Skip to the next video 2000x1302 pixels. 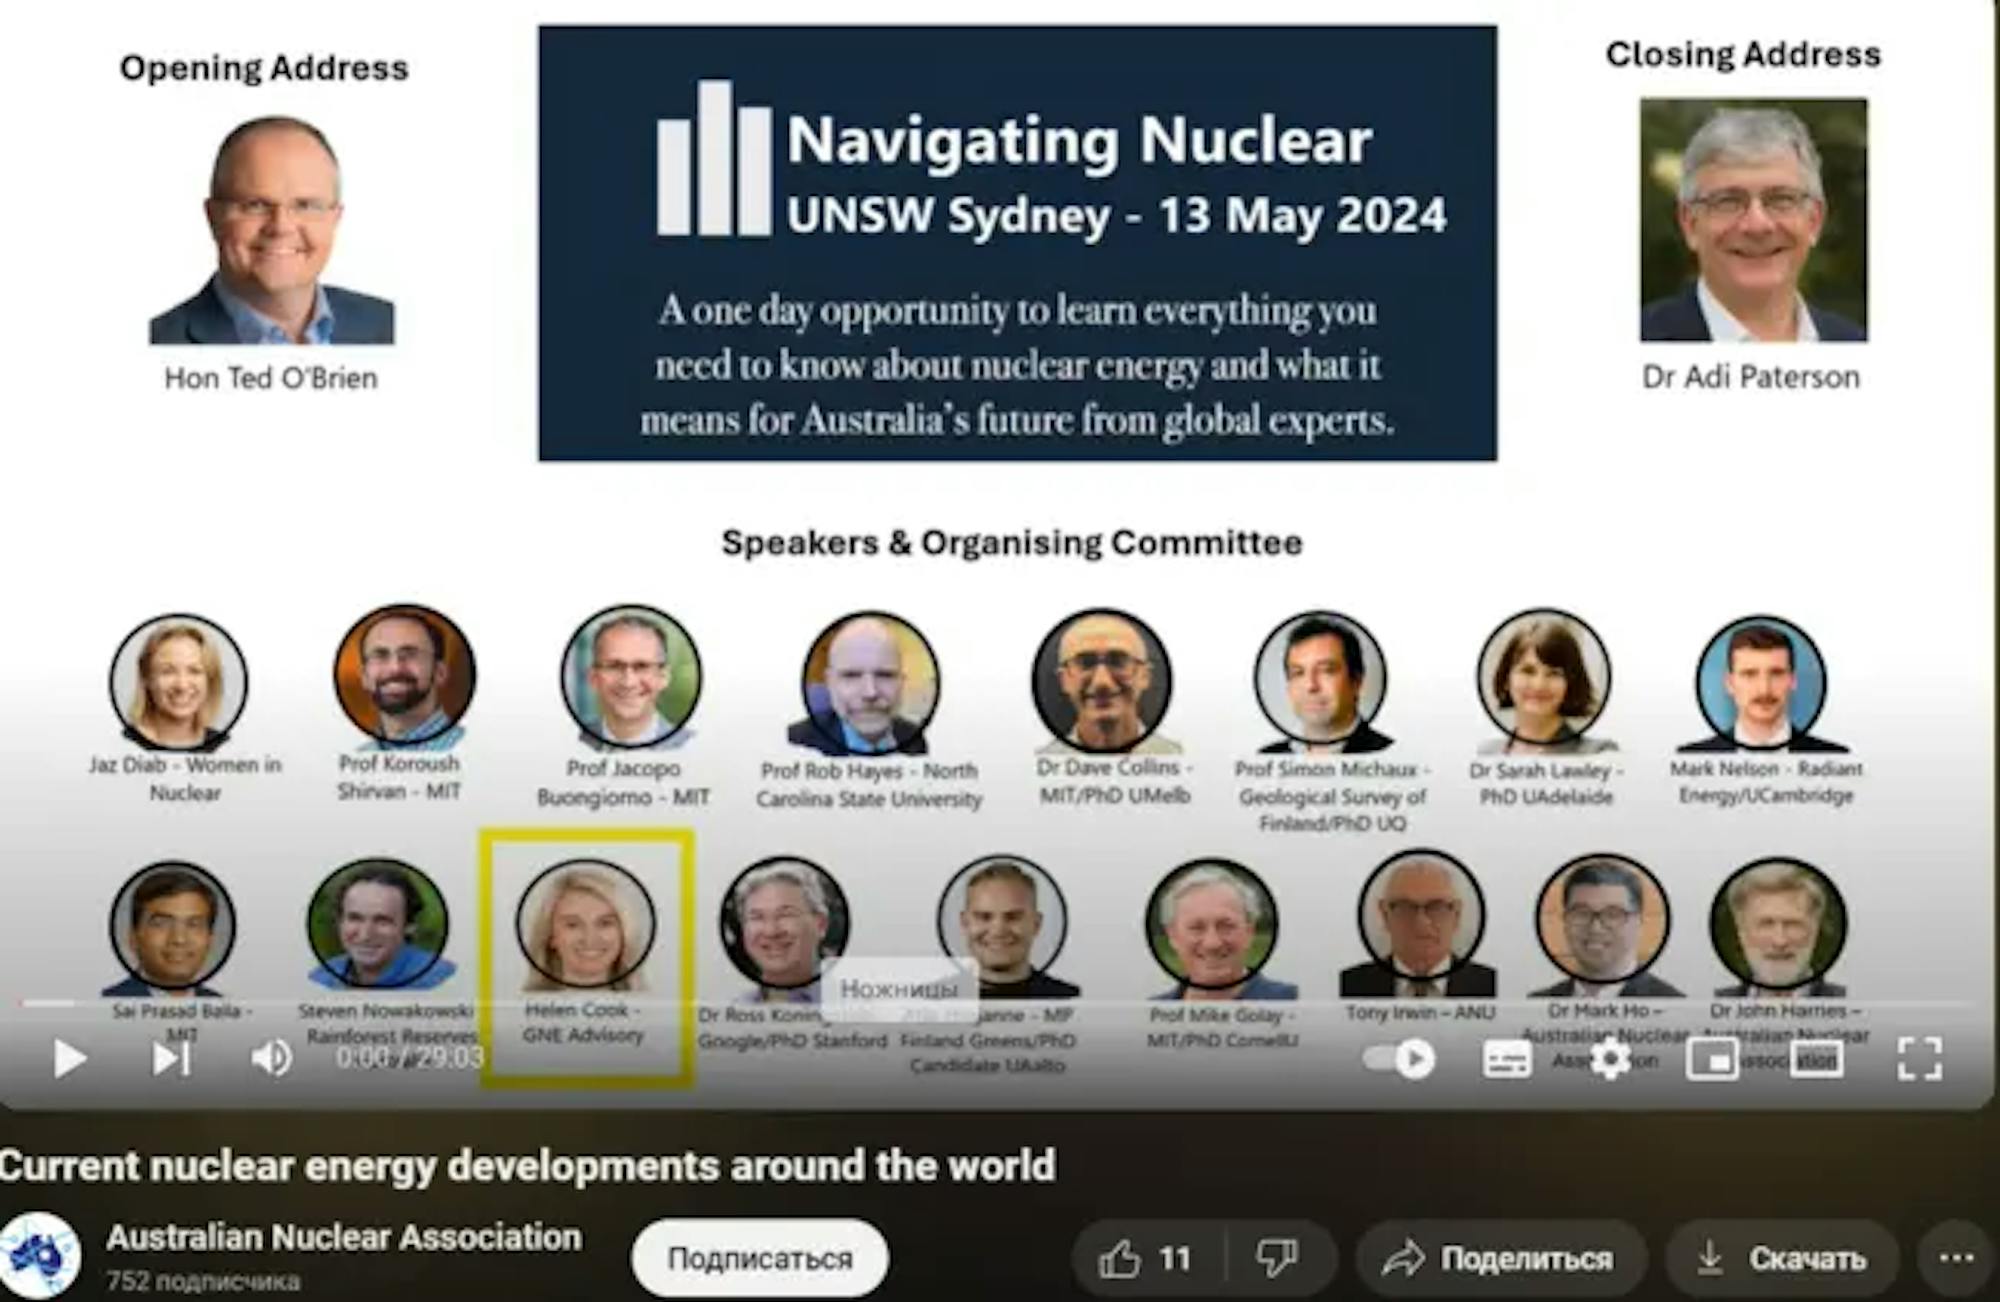[x=171, y=1058]
